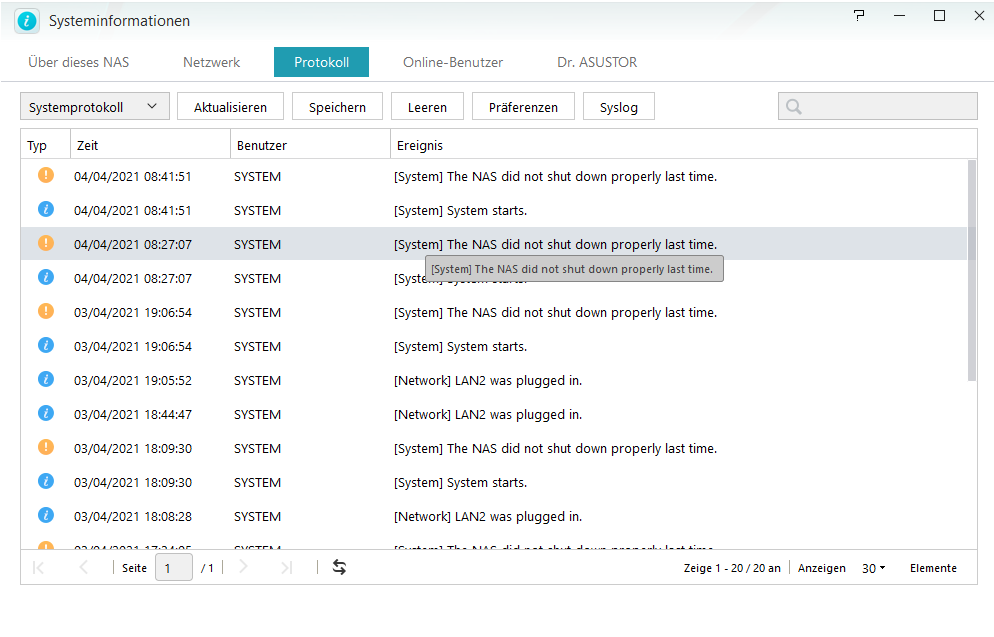Click the Syslog button
994x637 pixels.
[619, 106]
